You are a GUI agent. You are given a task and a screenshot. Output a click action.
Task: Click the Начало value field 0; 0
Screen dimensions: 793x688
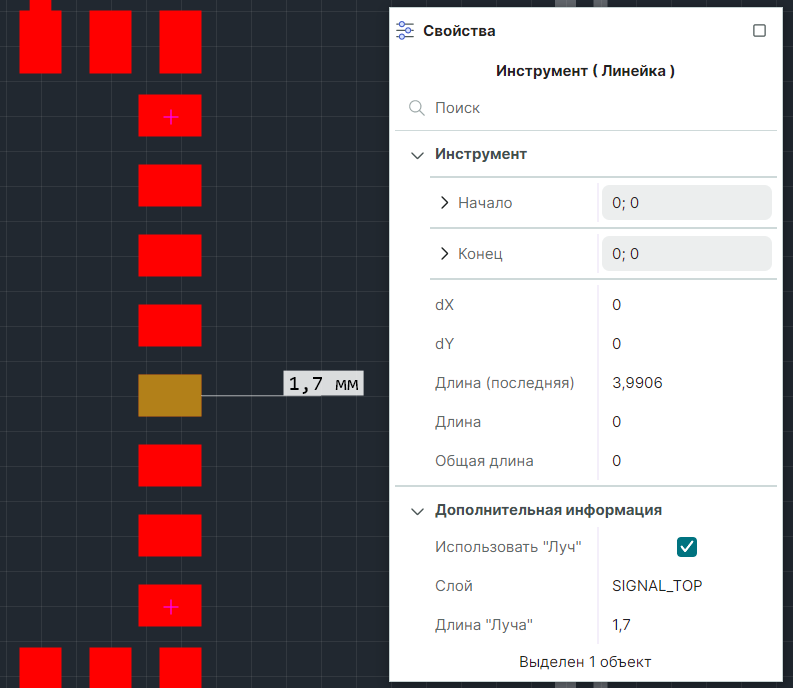point(687,203)
